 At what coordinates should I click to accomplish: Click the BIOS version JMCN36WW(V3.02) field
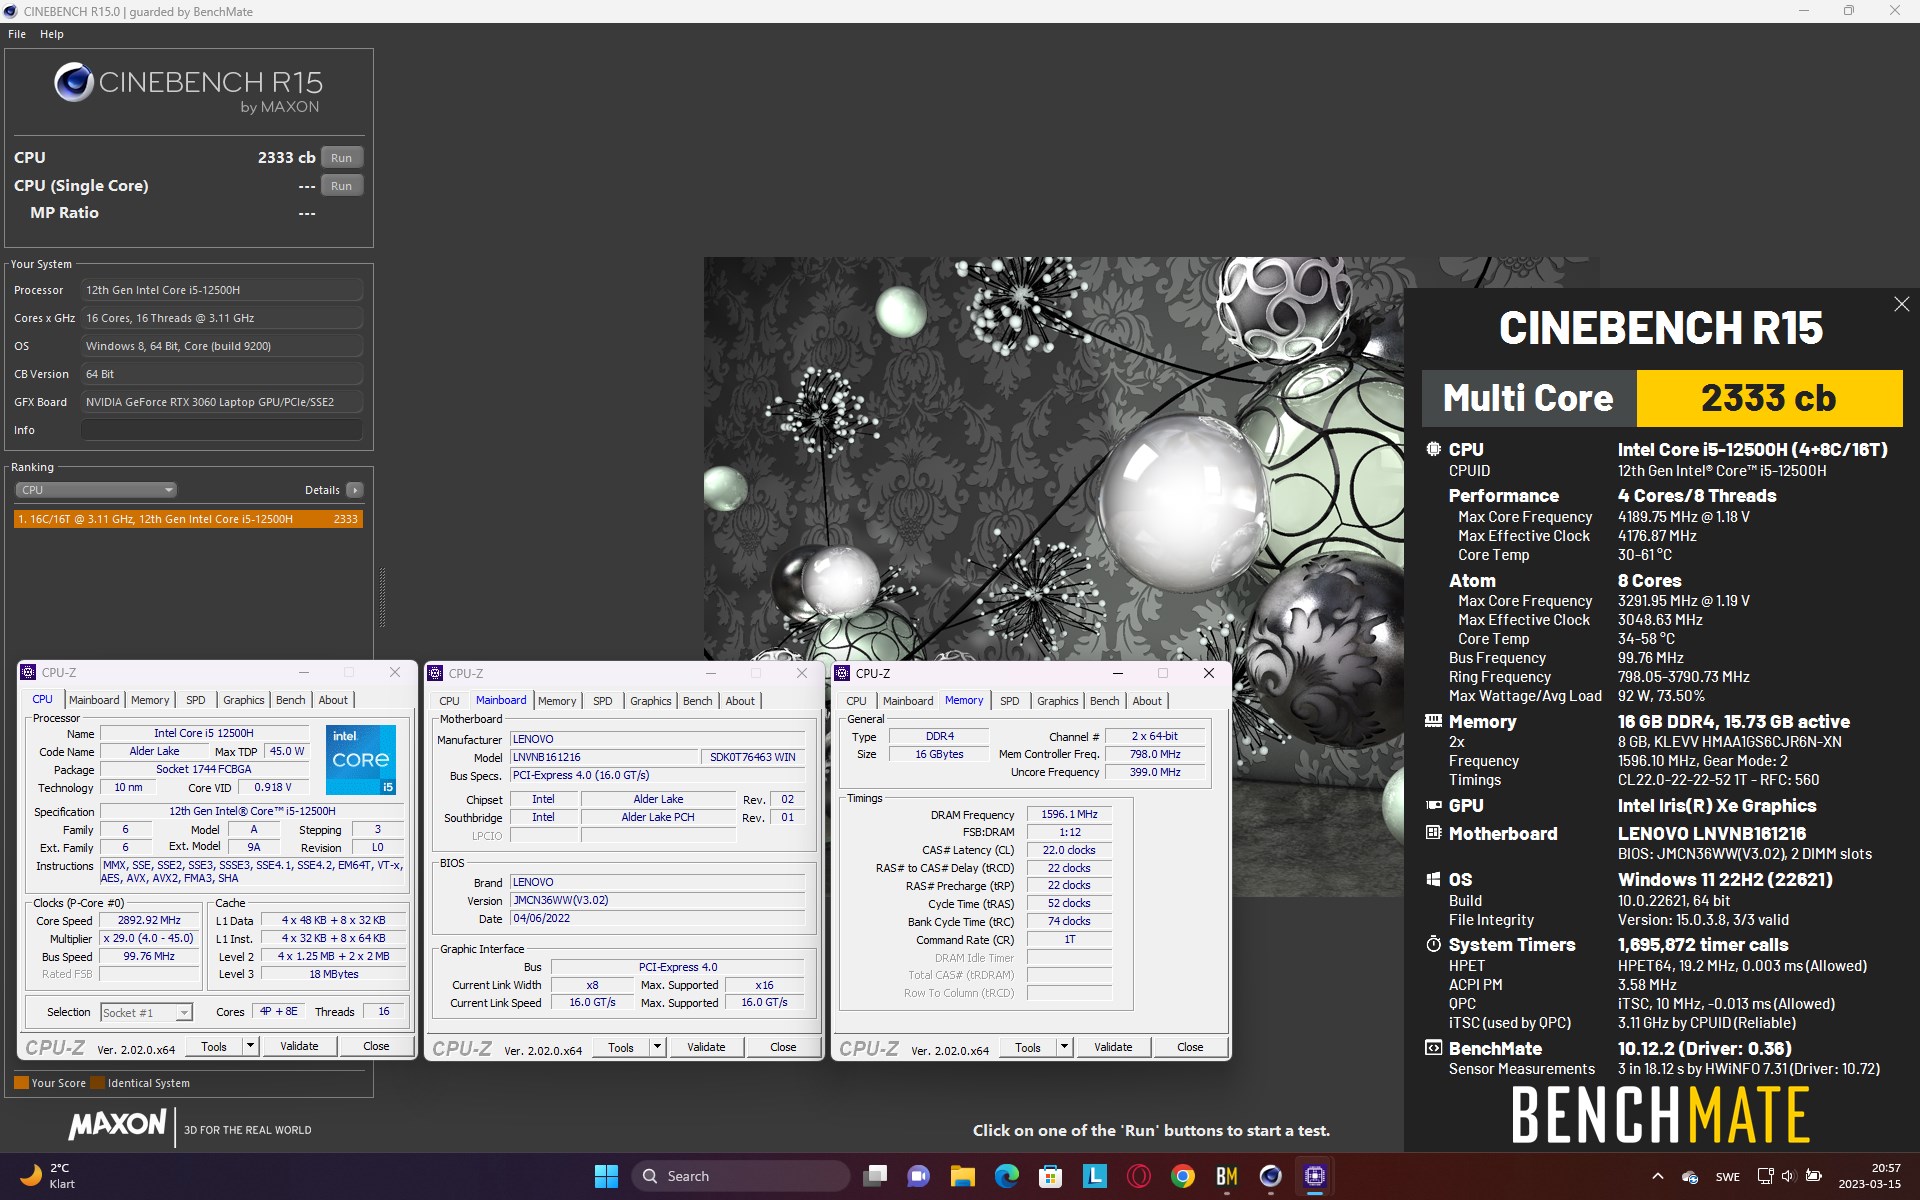tap(657, 900)
